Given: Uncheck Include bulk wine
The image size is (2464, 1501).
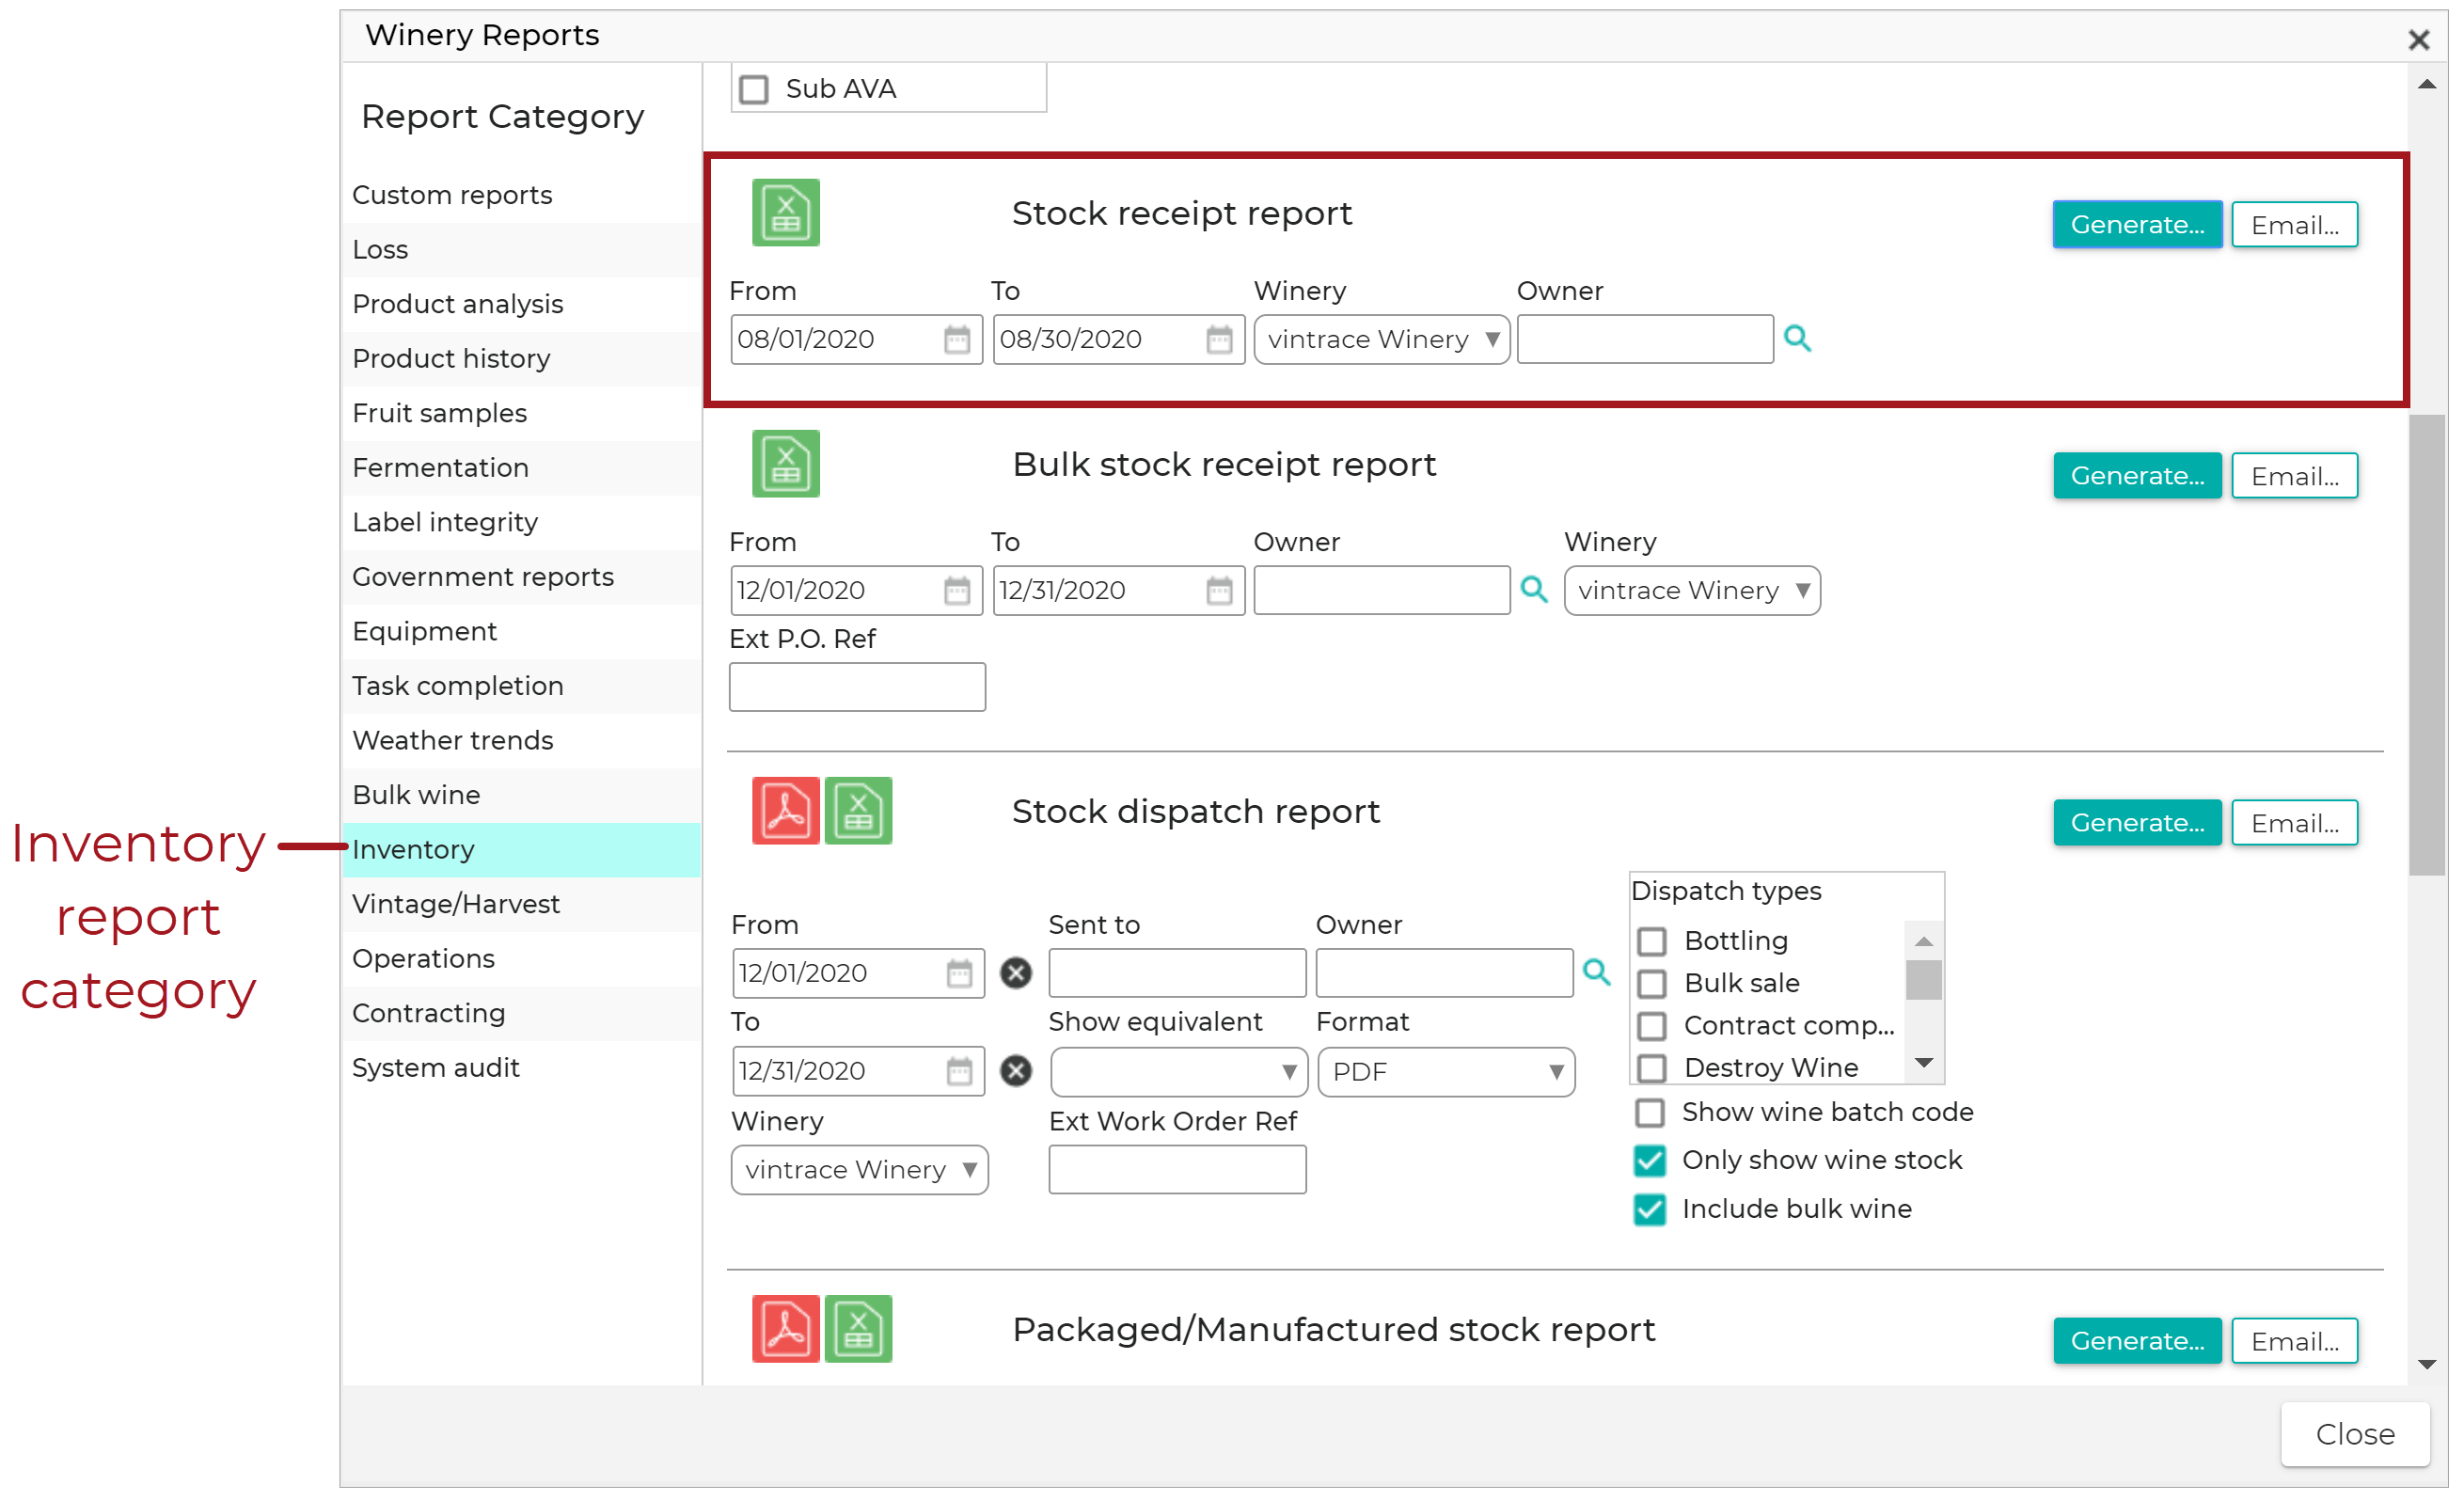Looking at the screenshot, I should (x=1650, y=1210).
